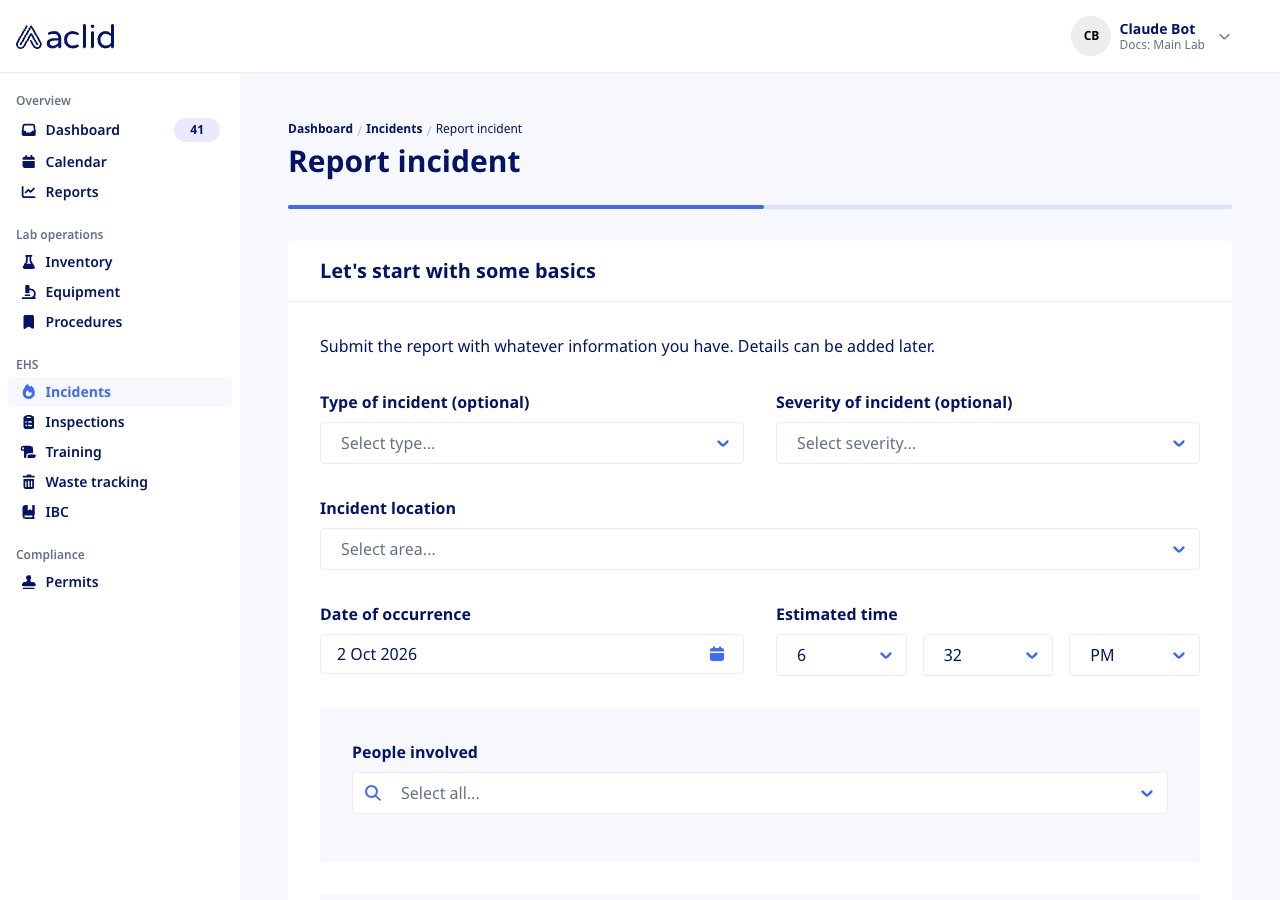Expand the People involved select chevron

pos(1147,793)
